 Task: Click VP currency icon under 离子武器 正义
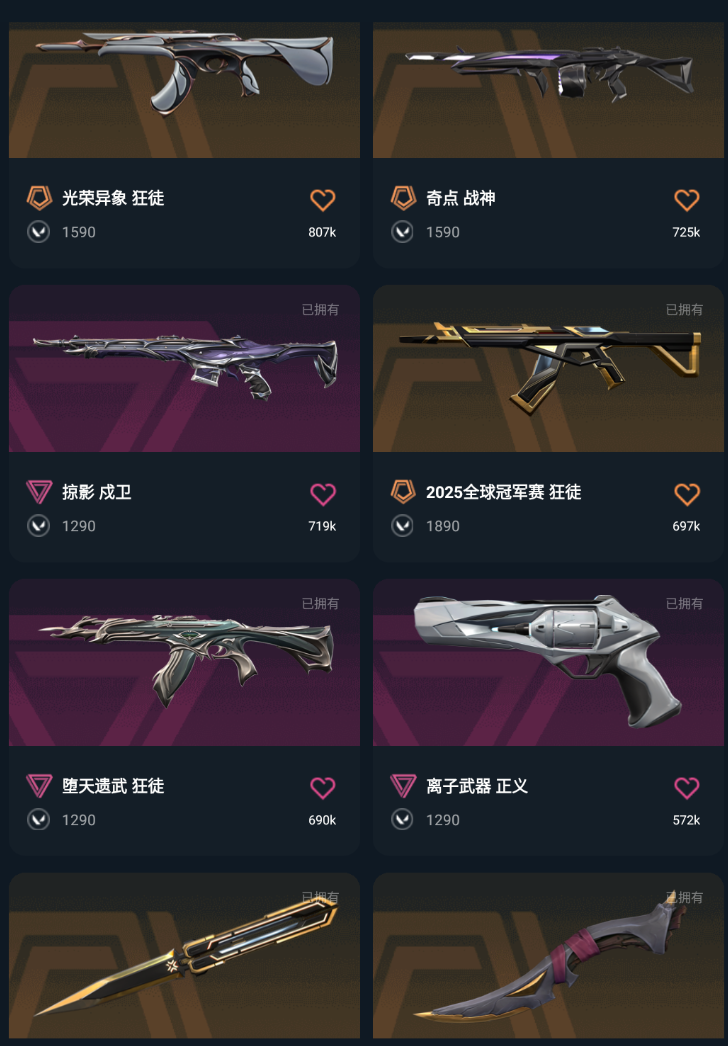402,819
